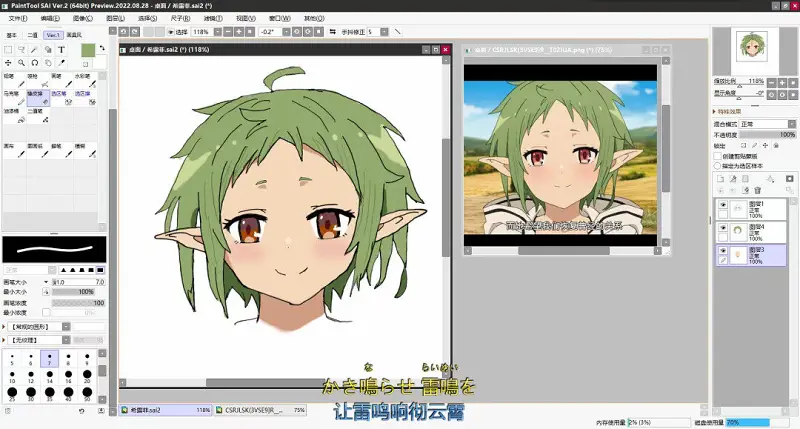
Task: Open the 文件(F) menu
Action: click(18, 18)
